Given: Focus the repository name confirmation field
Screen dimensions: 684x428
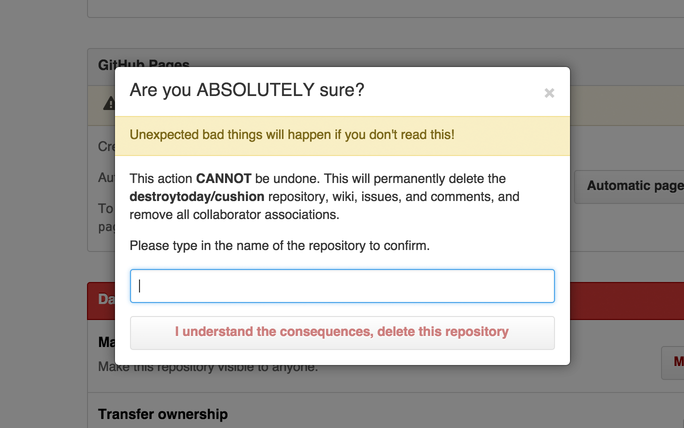Looking at the screenshot, I should (x=342, y=286).
